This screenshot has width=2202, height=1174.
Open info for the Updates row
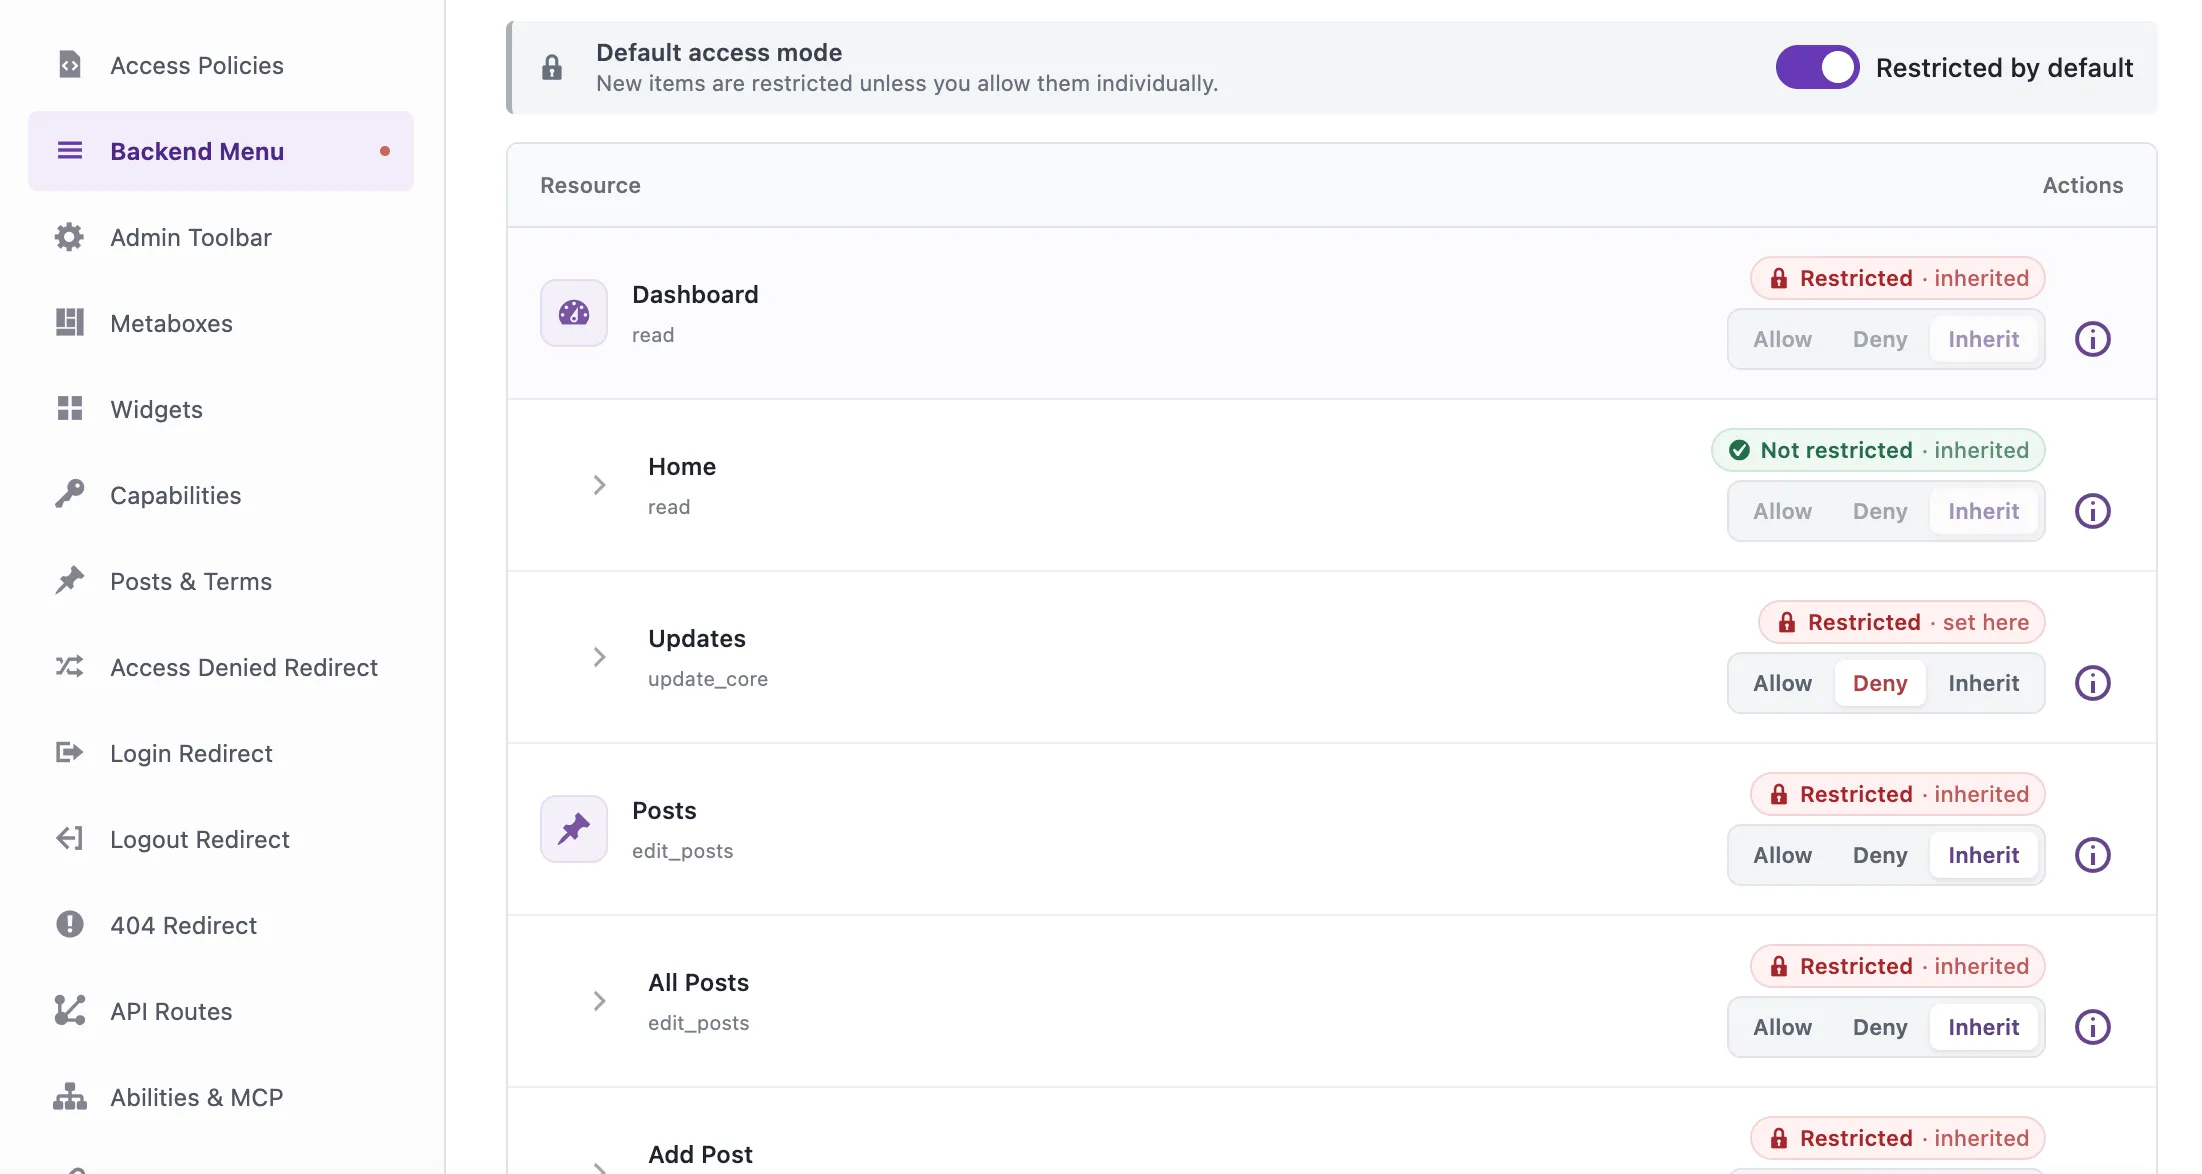click(2092, 683)
